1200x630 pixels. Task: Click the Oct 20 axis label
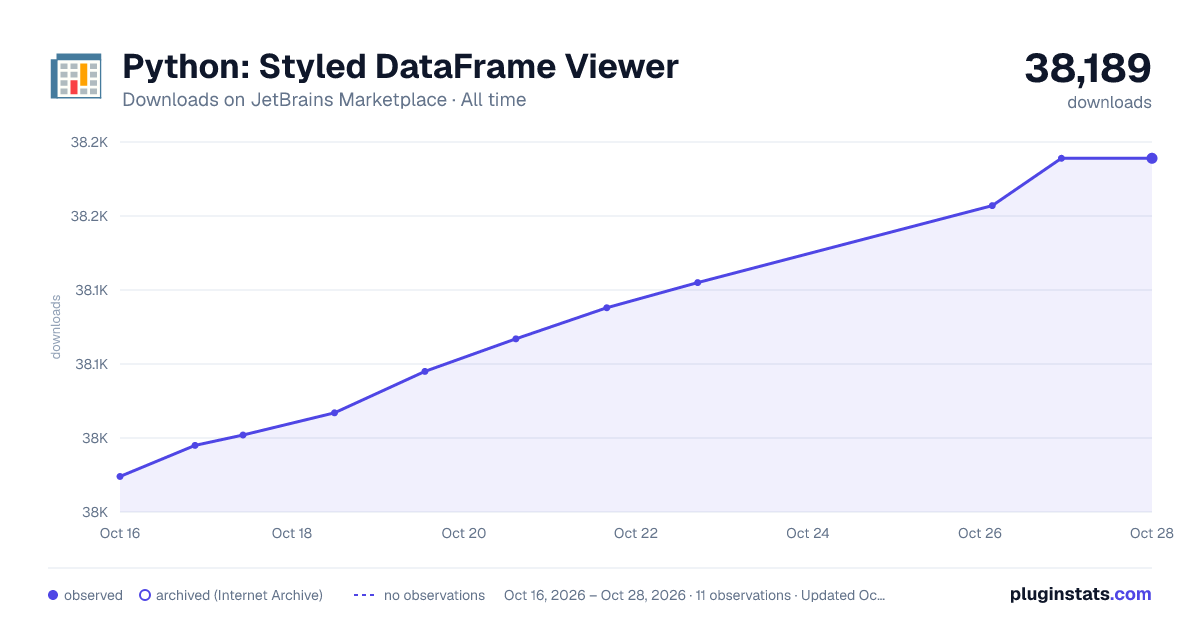click(464, 533)
